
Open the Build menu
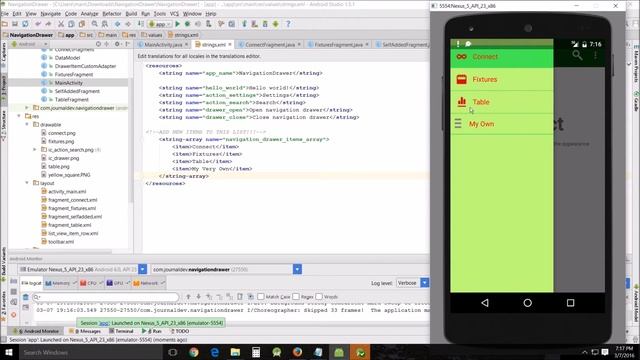pos(131,14)
